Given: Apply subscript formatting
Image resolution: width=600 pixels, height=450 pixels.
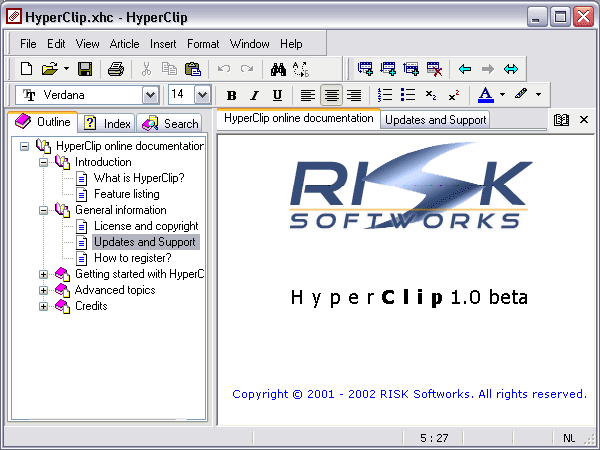Looking at the screenshot, I should [431, 95].
